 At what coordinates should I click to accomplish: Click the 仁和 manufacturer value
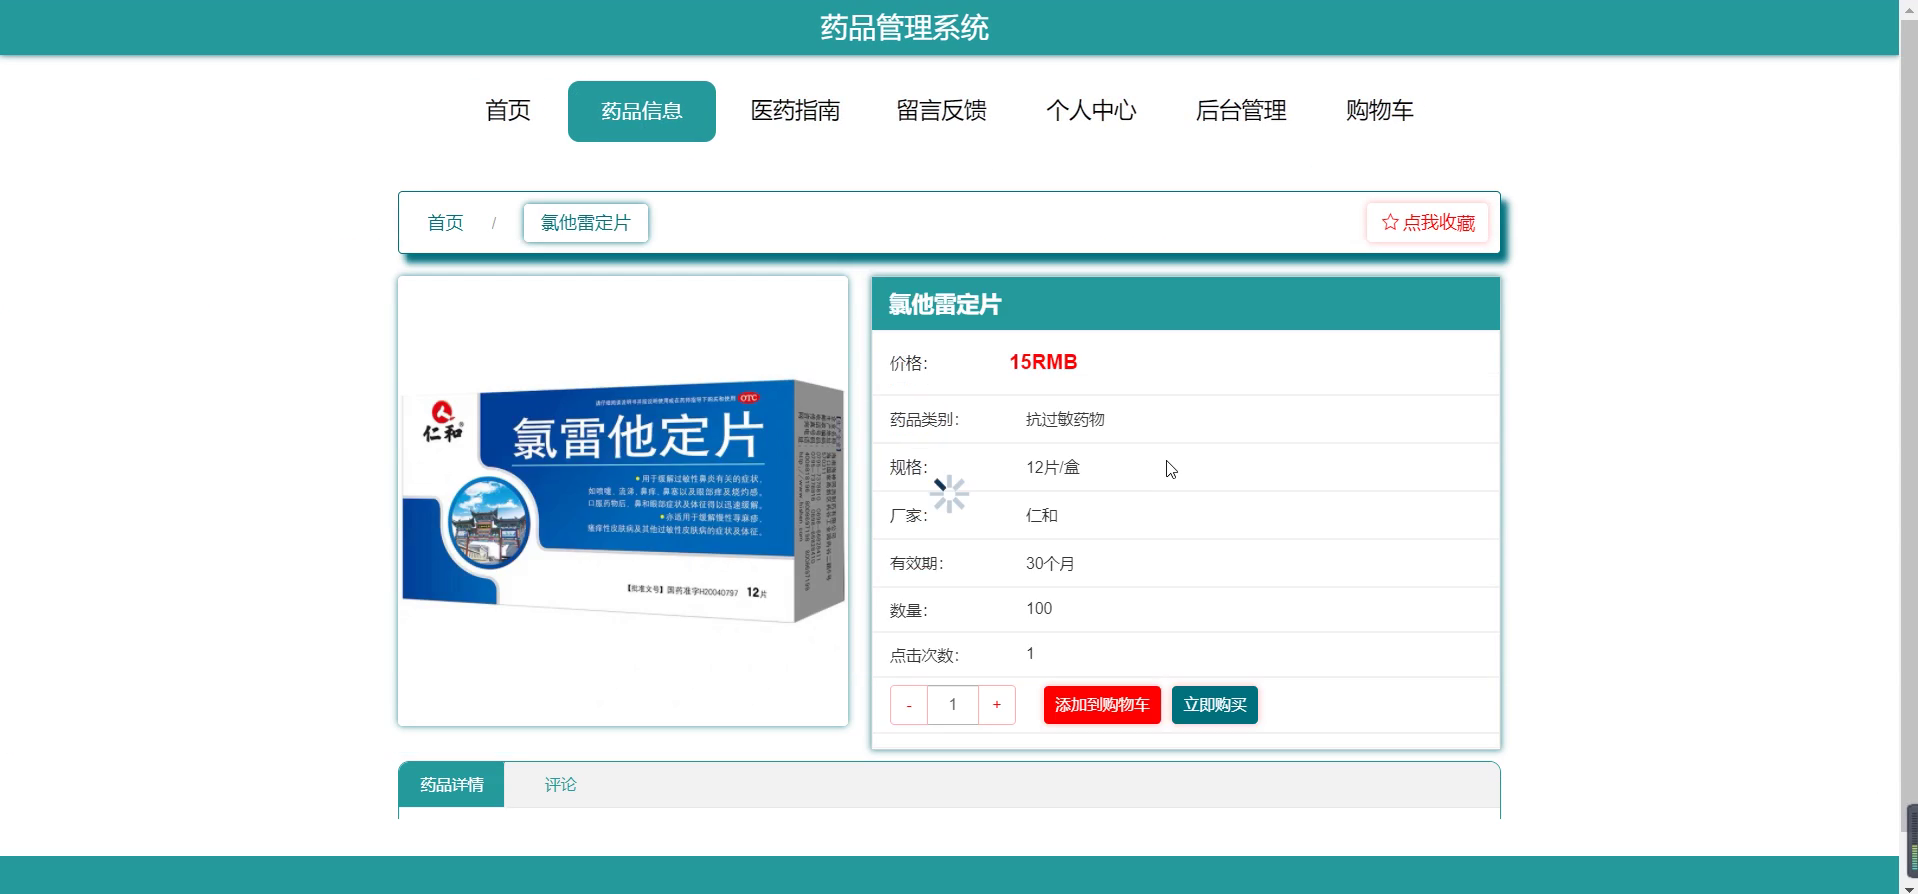coord(1042,516)
